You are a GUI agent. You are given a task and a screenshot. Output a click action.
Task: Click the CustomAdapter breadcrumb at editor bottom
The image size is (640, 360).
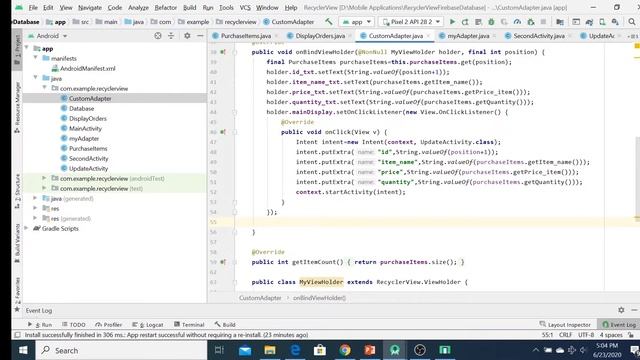pos(260,298)
